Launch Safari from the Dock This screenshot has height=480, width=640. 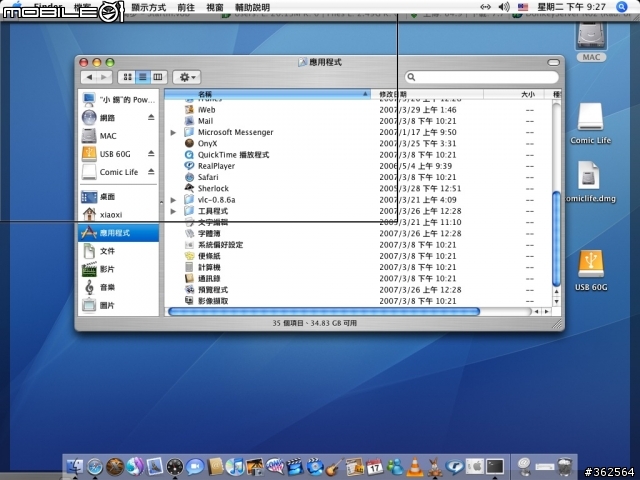click(x=95, y=466)
